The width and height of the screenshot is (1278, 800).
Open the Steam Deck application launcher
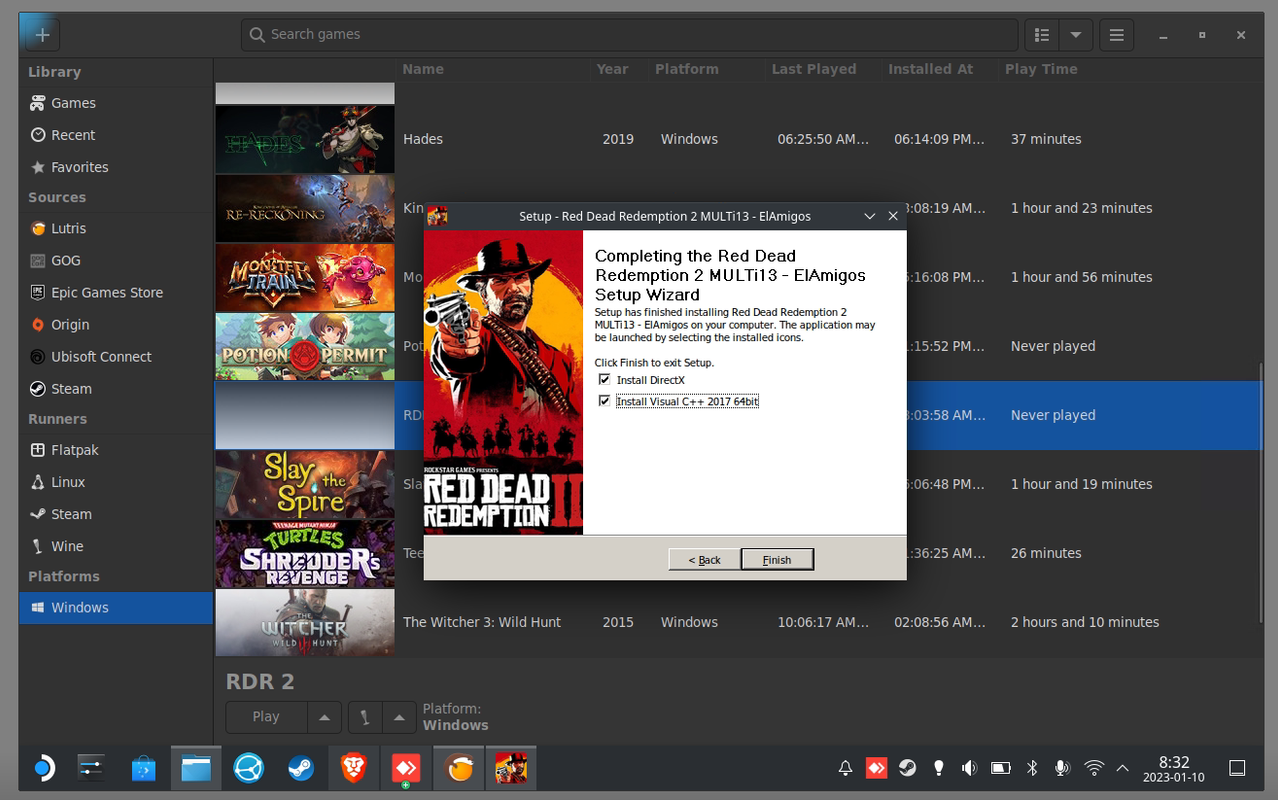[x=43, y=768]
